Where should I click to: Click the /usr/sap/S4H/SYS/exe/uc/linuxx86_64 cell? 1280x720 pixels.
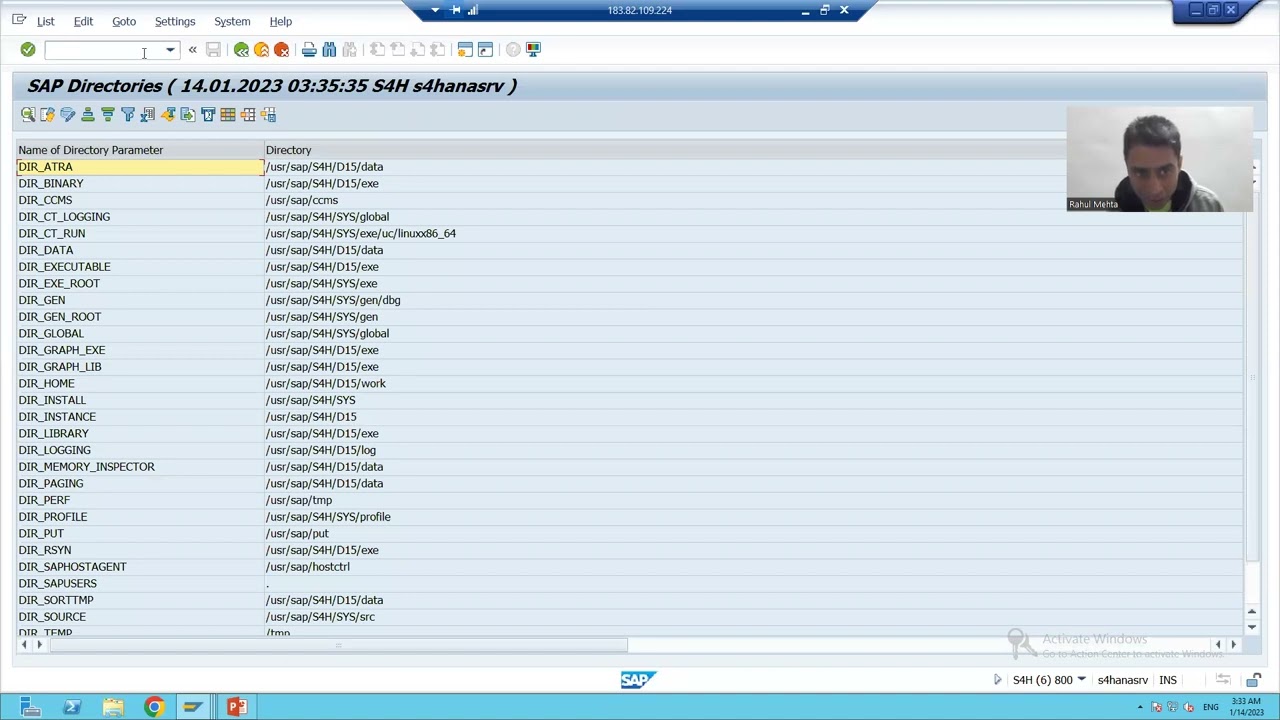pyautogui.click(x=360, y=234)
